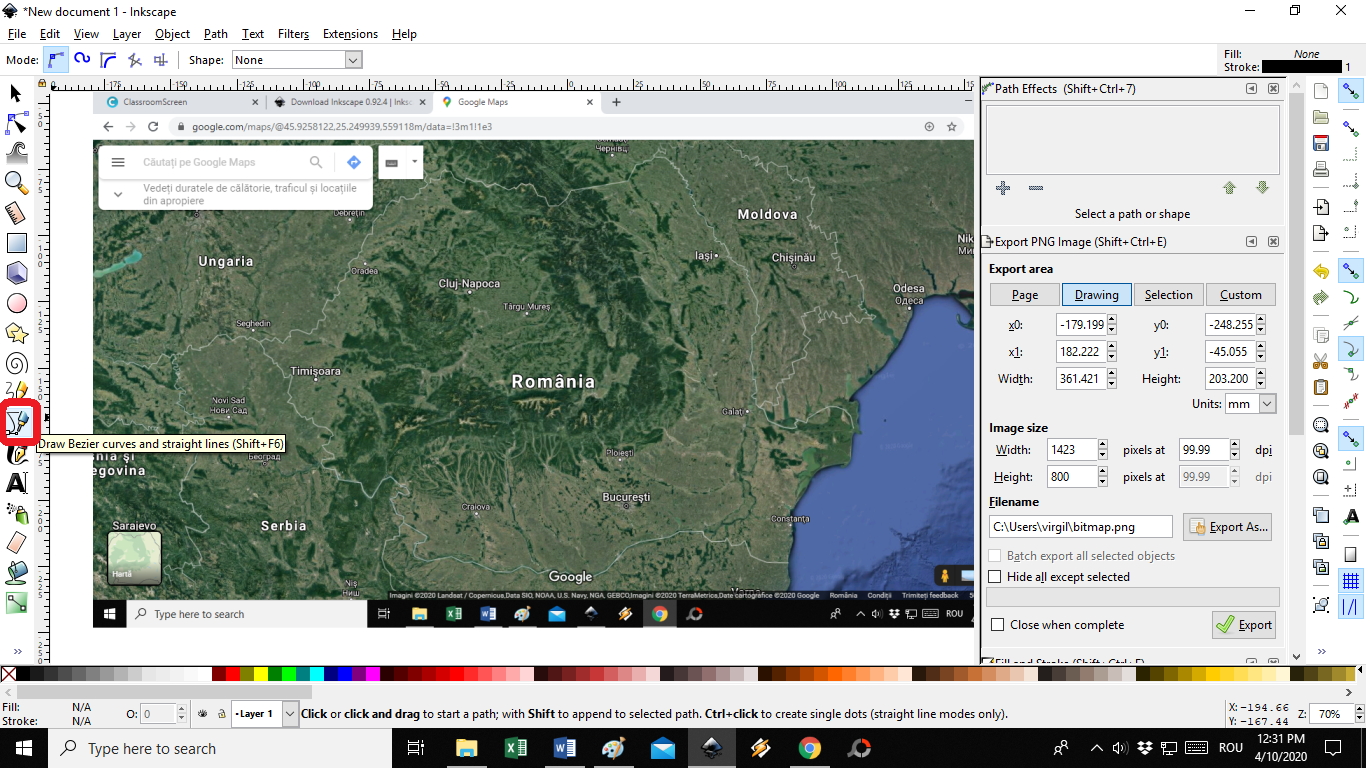Select the Gradient tool
The width and height of the screenshot is (1366, 768).
pyautogui.click(x=16, y=603)
